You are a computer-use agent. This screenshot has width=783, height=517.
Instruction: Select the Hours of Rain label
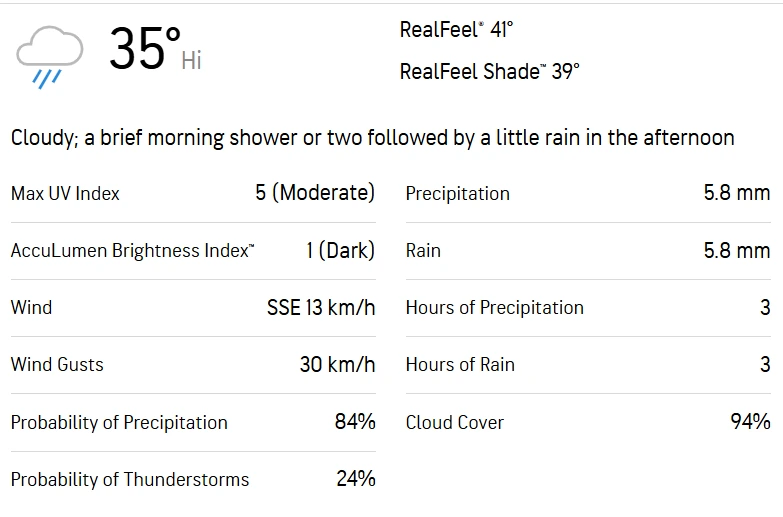460,365
